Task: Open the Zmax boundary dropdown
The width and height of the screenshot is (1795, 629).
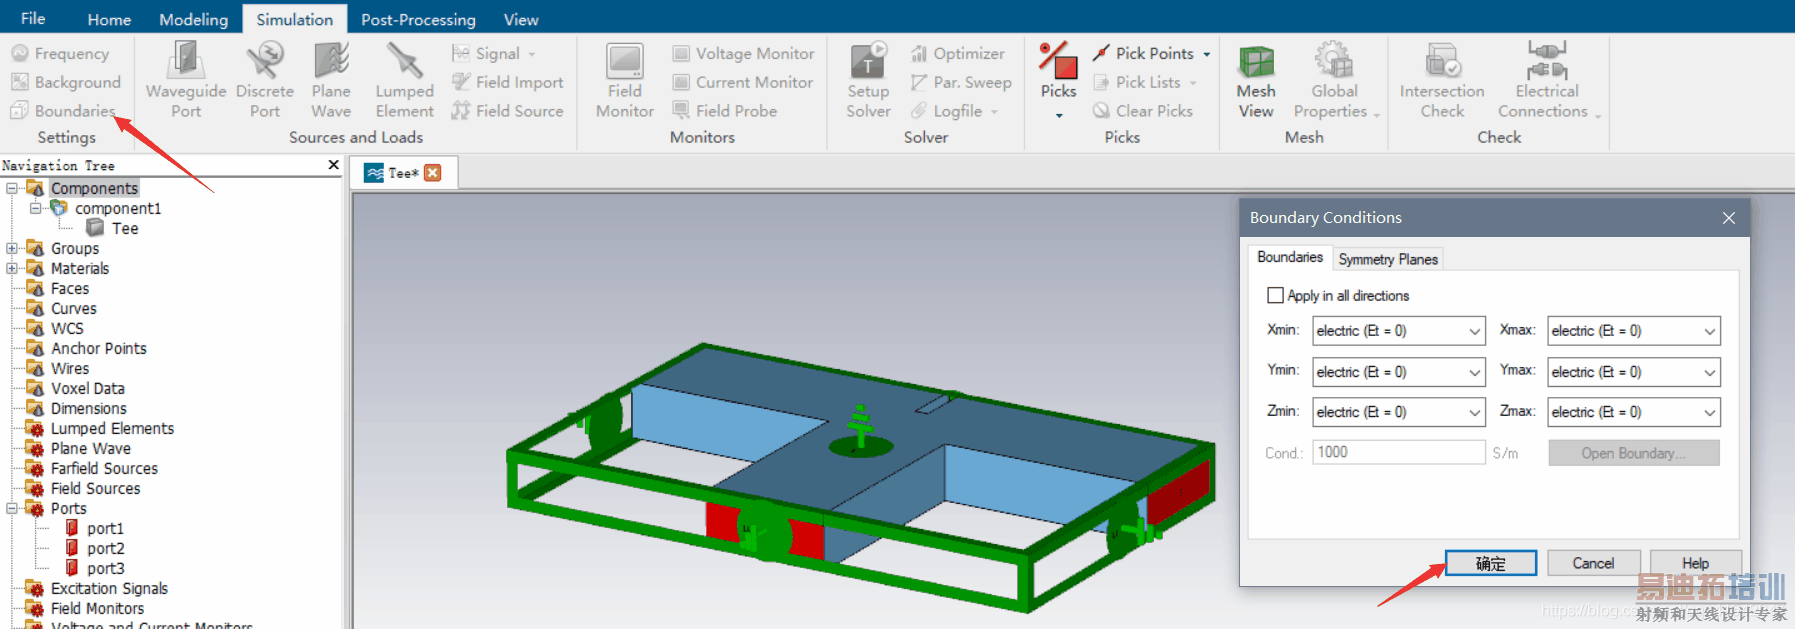Action: pyautogui.click(x=1634, y=412)
